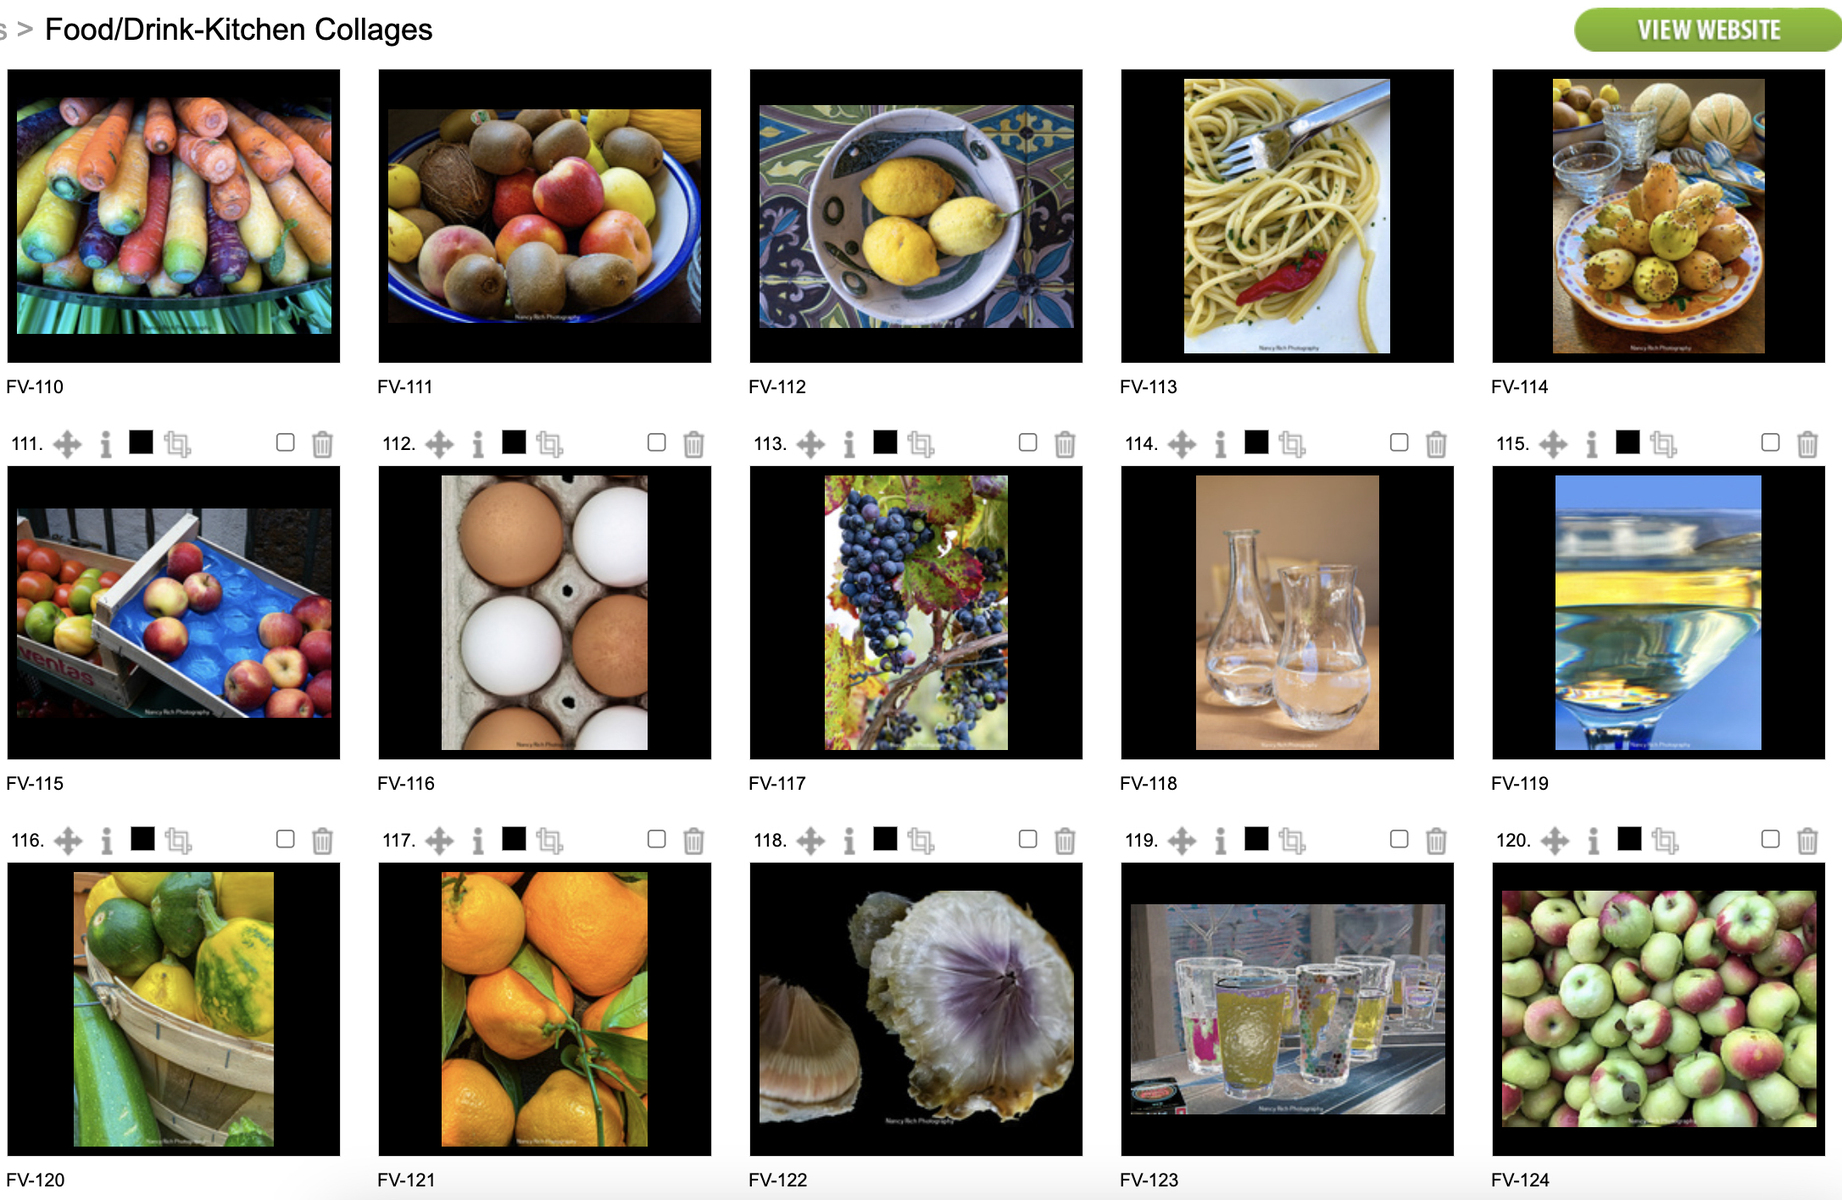The width and height of the screenshot is (1842, 1200).
Task: Click the move icon for image 117
Action: (x=439, y=841)
